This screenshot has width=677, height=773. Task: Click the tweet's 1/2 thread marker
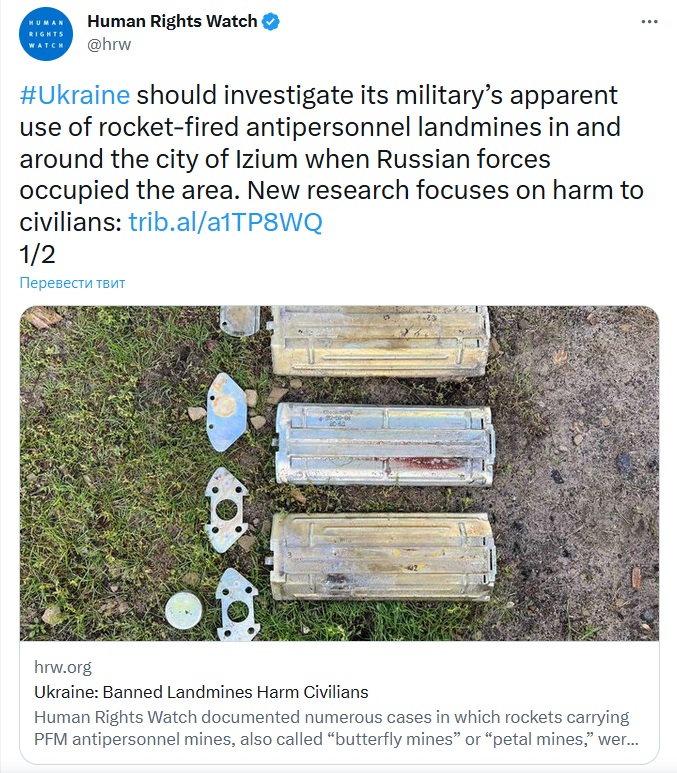click(x=37, y=253)
